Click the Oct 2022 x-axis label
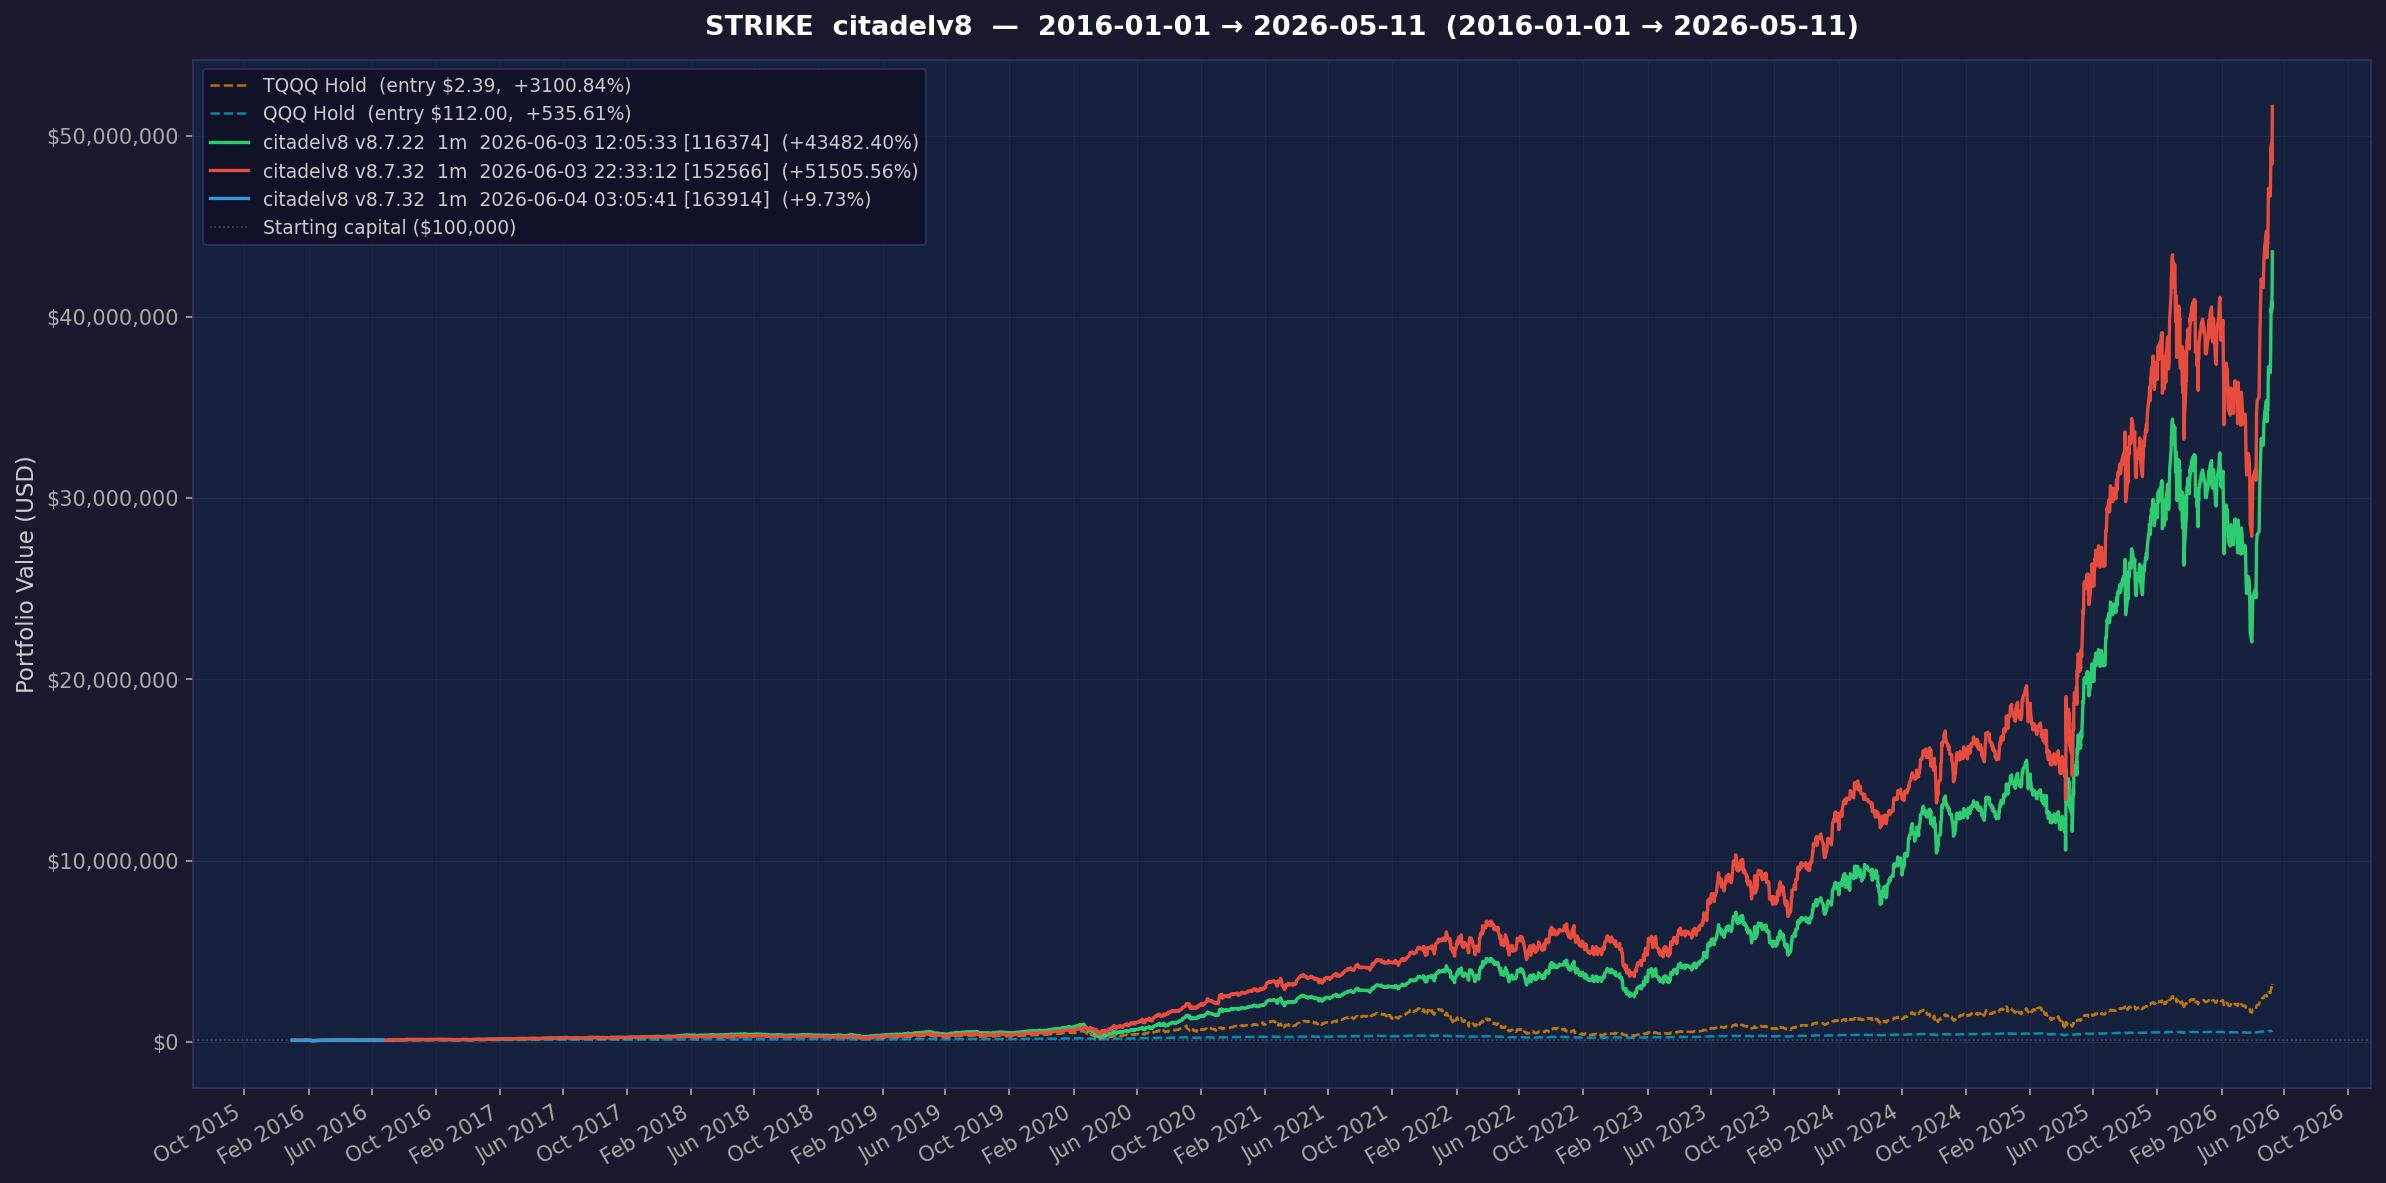Image resolution: width=2386 pixels, height=1183 pixels. click(x=1537, y=1132)
